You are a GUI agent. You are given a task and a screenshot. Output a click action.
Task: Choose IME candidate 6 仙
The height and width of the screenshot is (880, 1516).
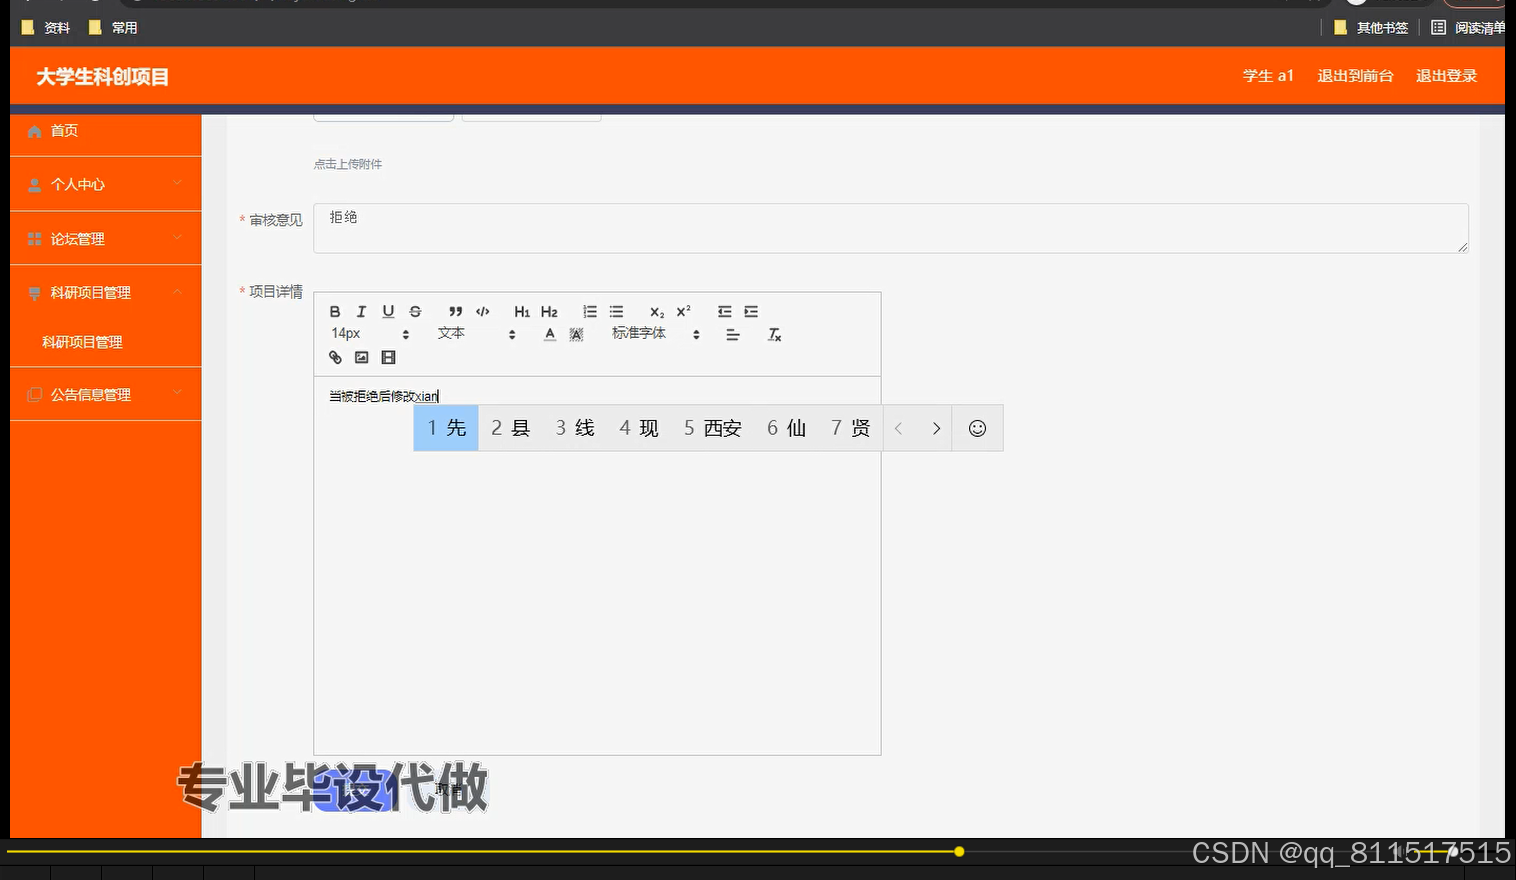(x=786, y=428)
